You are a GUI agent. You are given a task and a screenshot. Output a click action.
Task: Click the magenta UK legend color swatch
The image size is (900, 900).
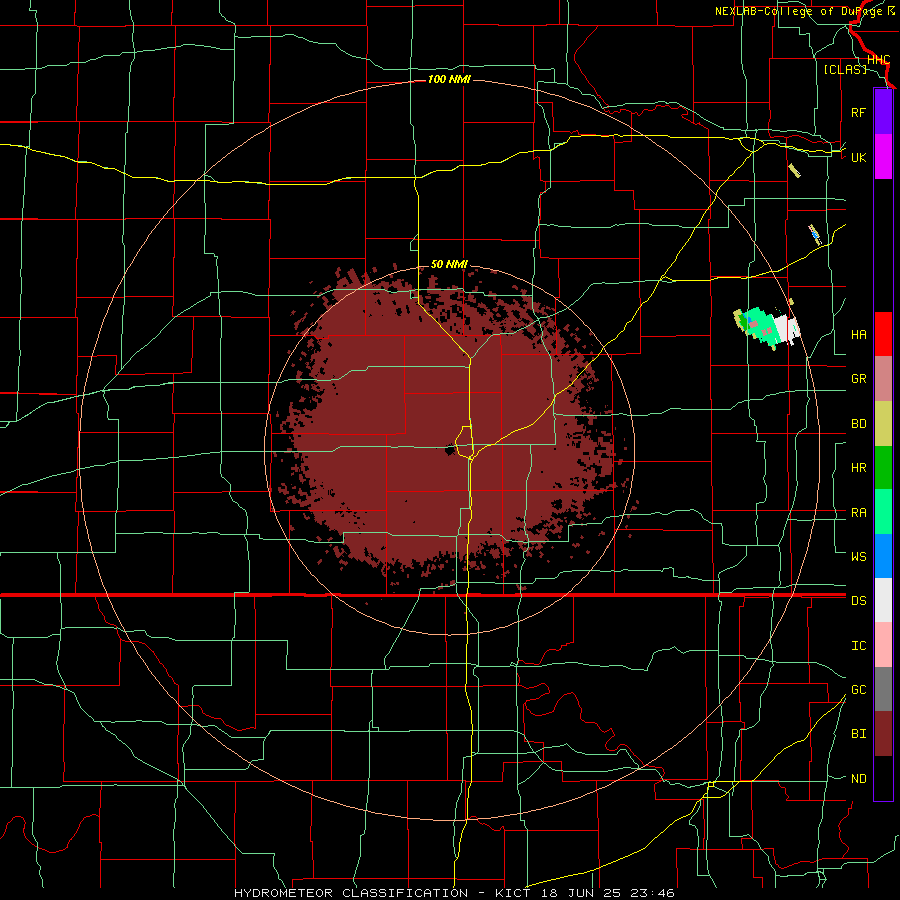click(x=883, y=157)
